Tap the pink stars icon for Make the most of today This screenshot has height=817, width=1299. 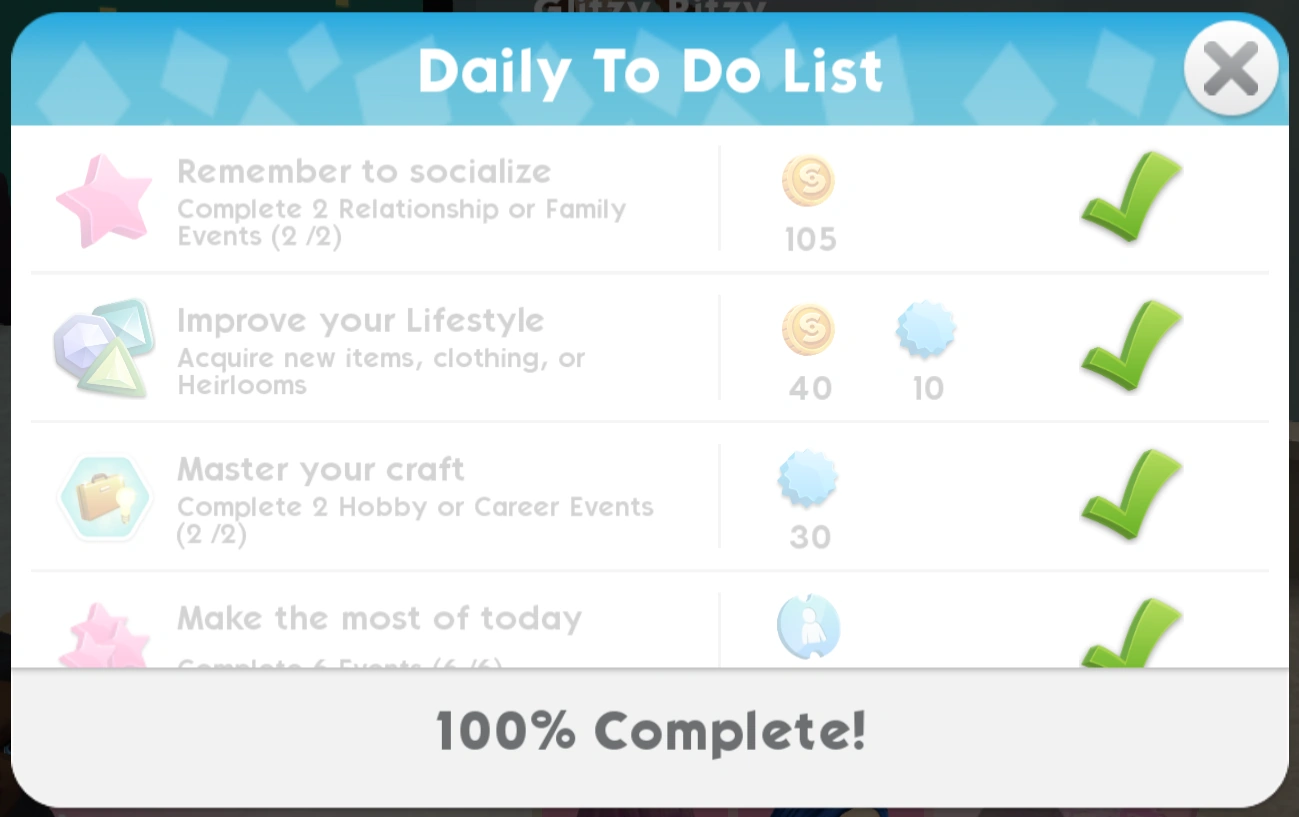(103, 636)
